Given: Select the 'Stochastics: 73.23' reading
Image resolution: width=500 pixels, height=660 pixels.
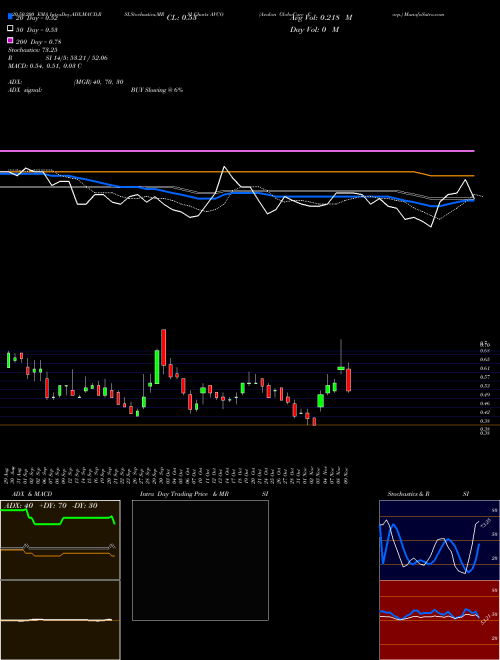Looking at the screenshot, I should click(32, 50).
